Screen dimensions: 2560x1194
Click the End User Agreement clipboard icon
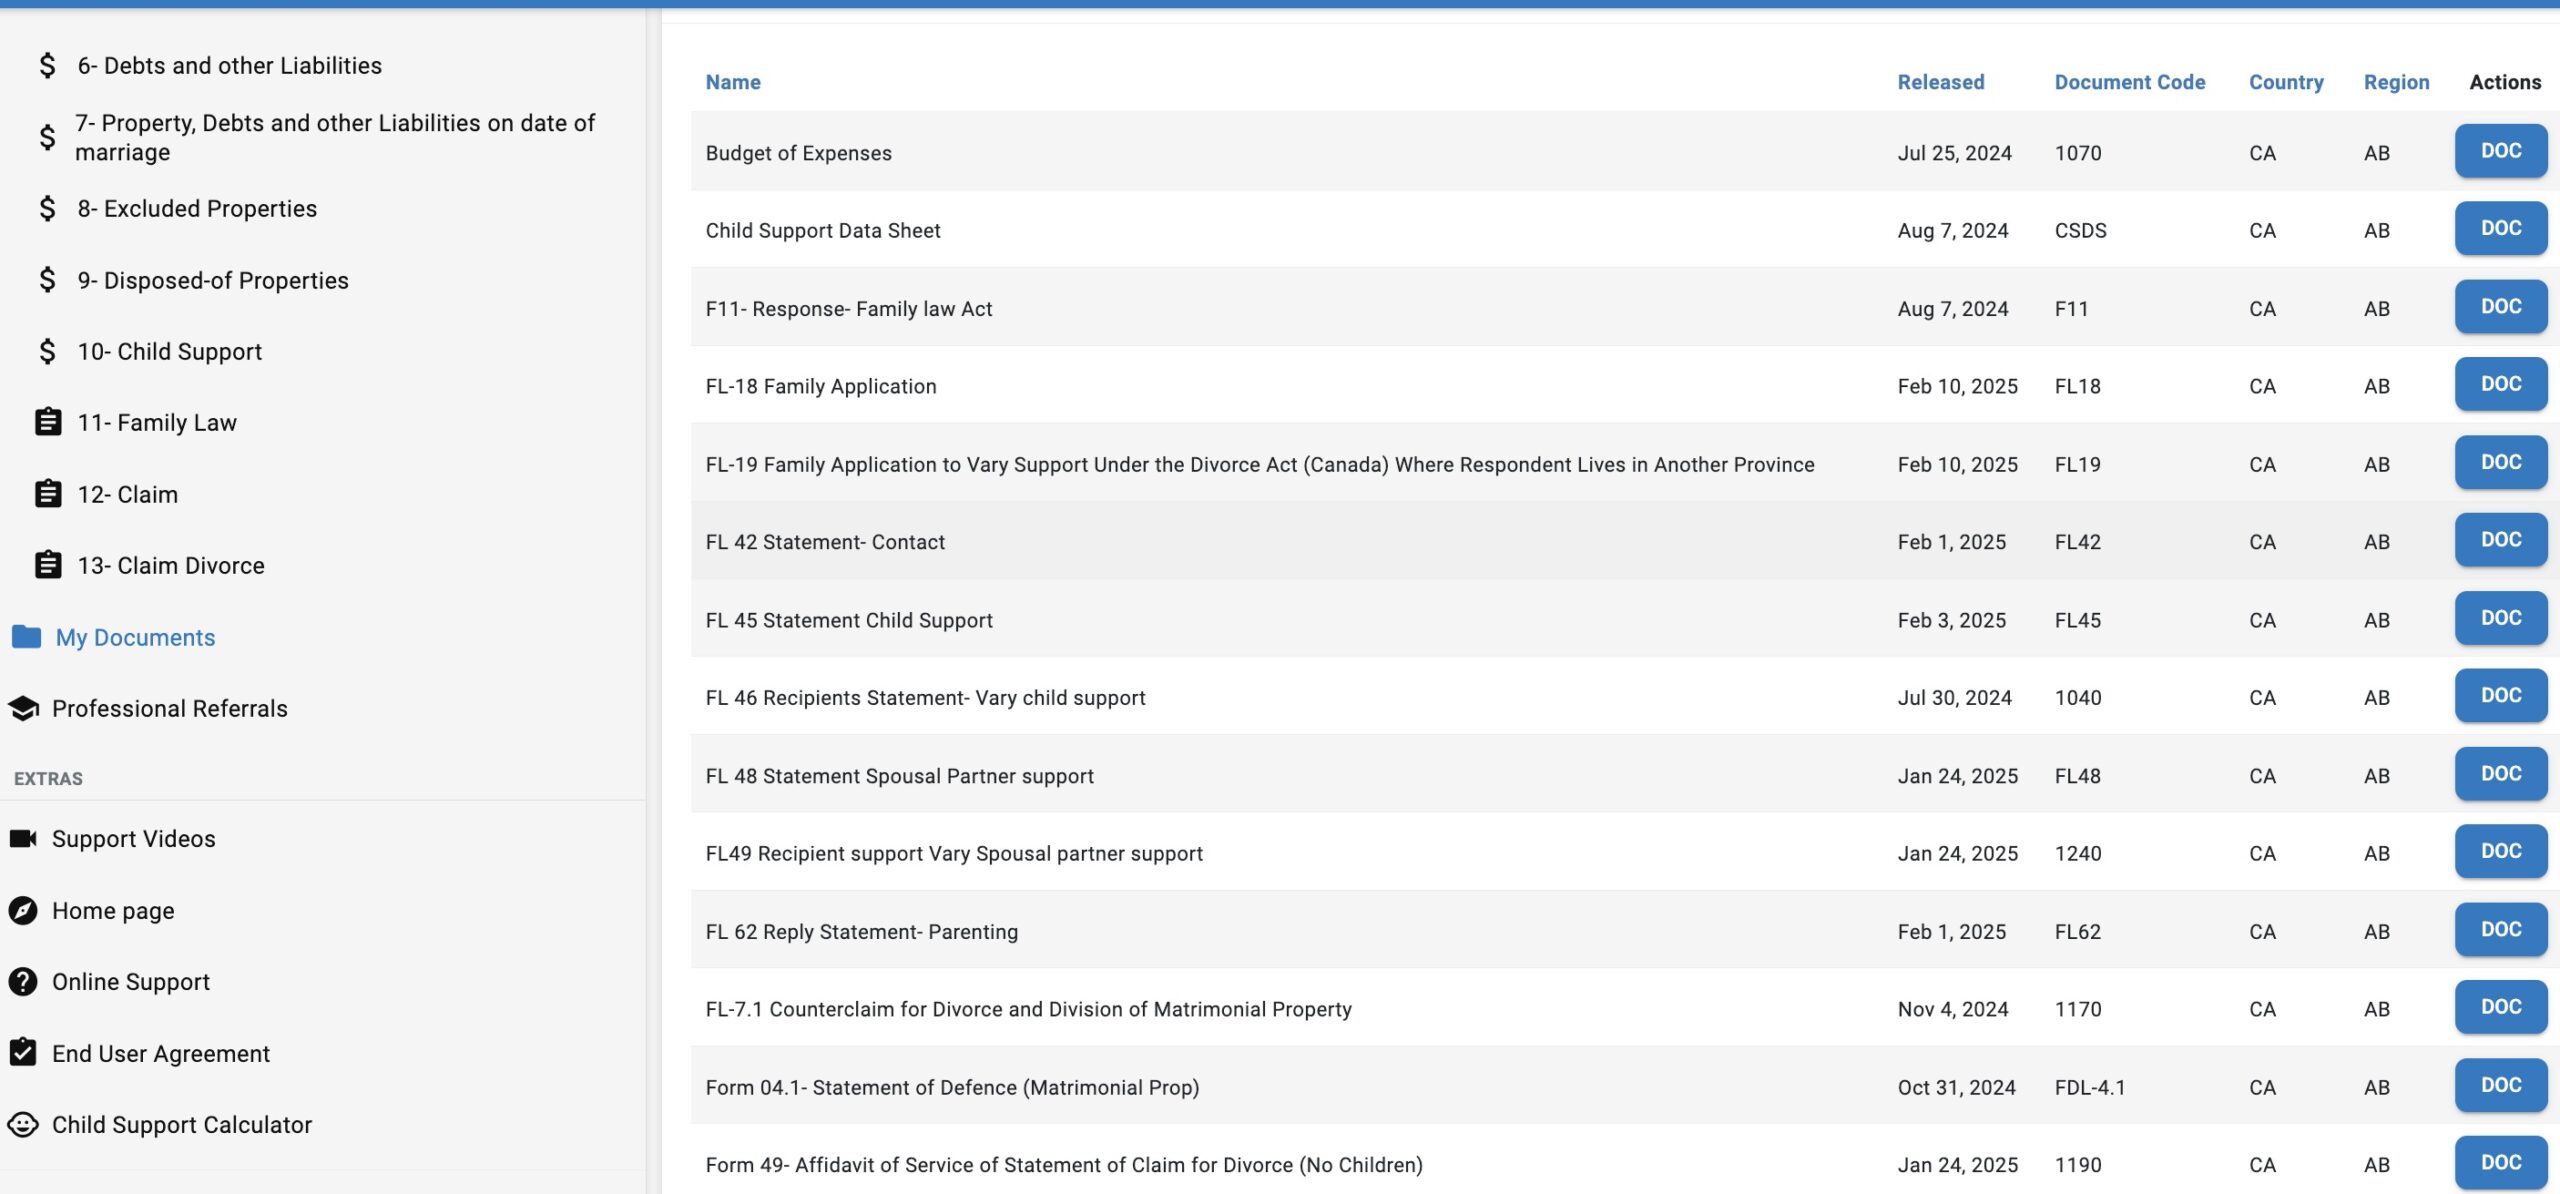click(23, 1052)
